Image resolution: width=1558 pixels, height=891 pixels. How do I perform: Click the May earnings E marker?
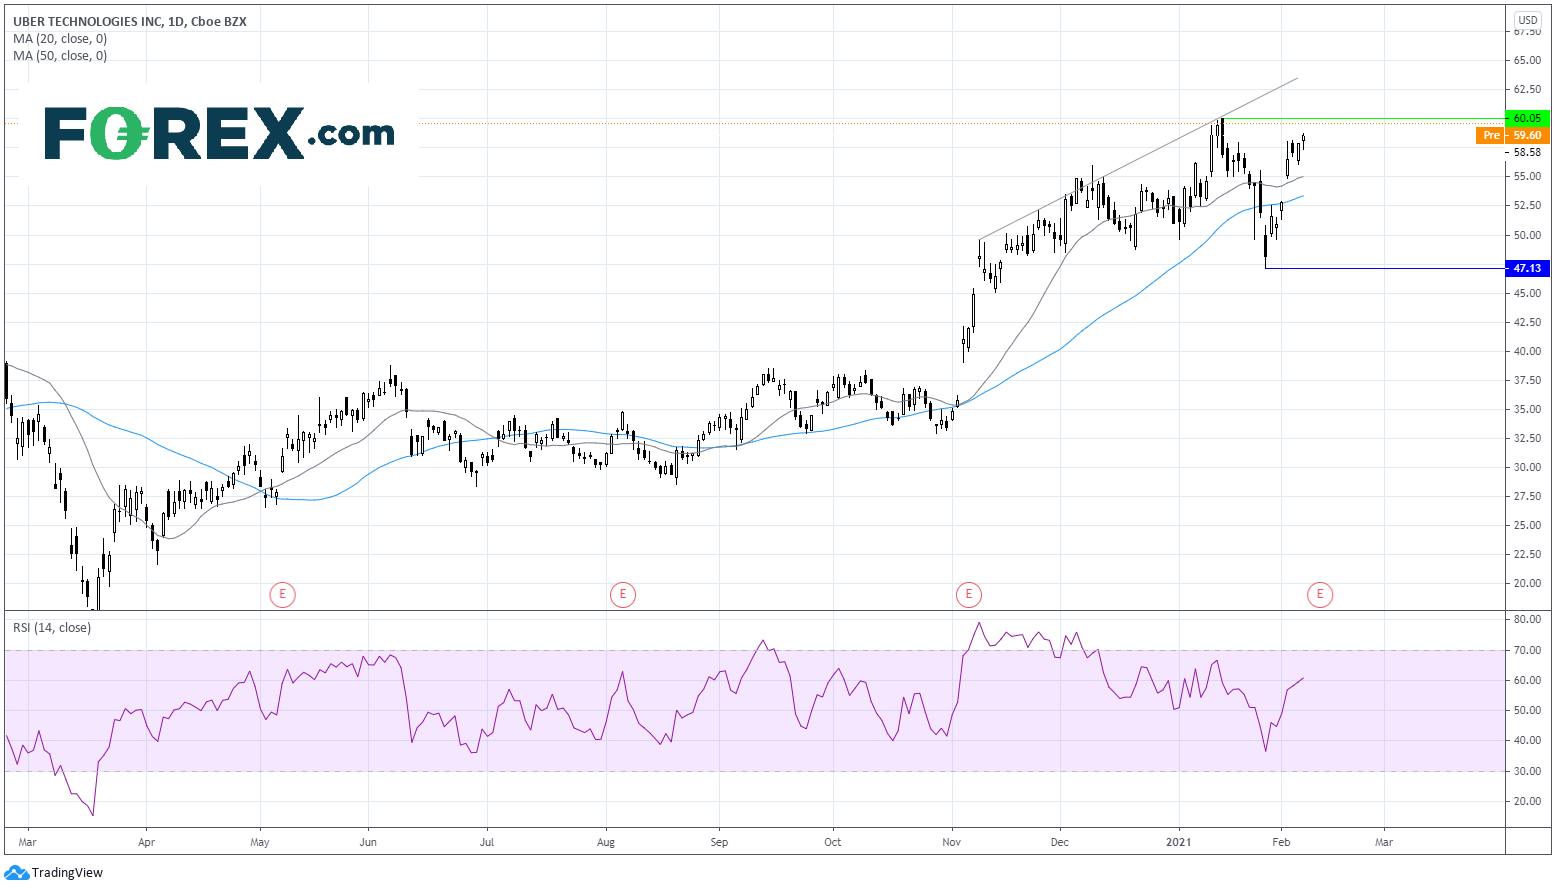pyautogui.click(x=282, y=595)
